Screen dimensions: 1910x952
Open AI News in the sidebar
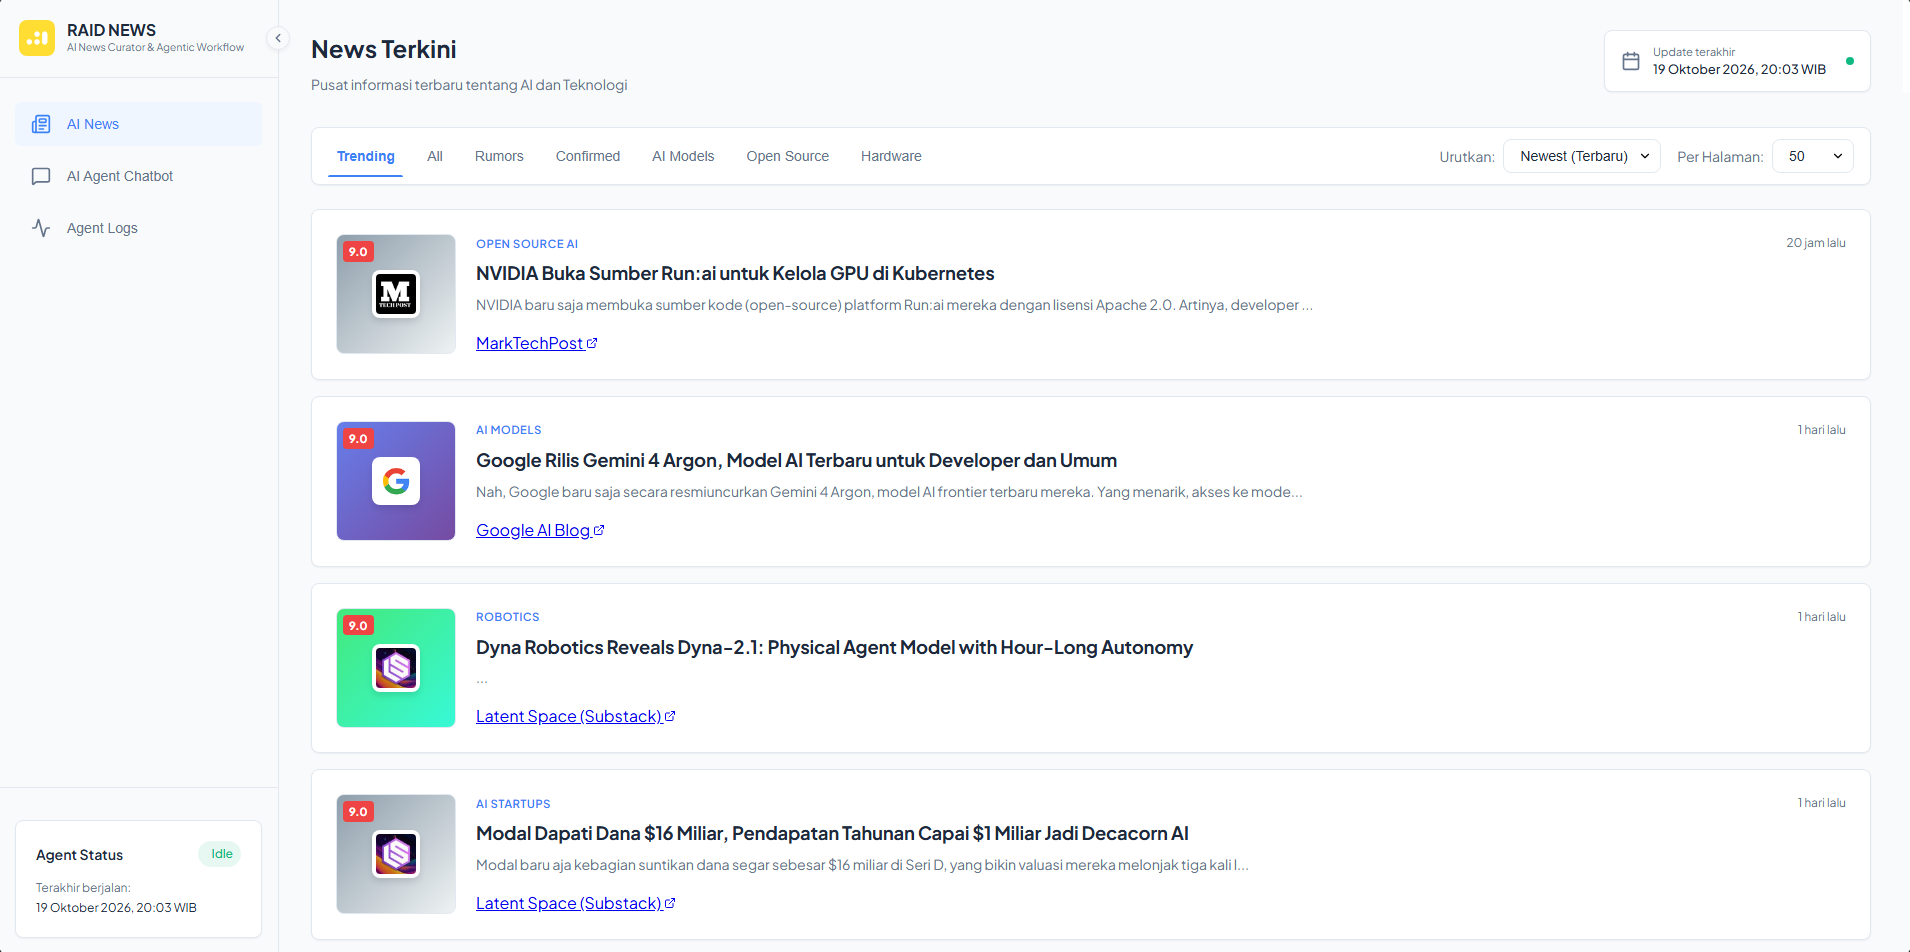click(x=139, y=124)
